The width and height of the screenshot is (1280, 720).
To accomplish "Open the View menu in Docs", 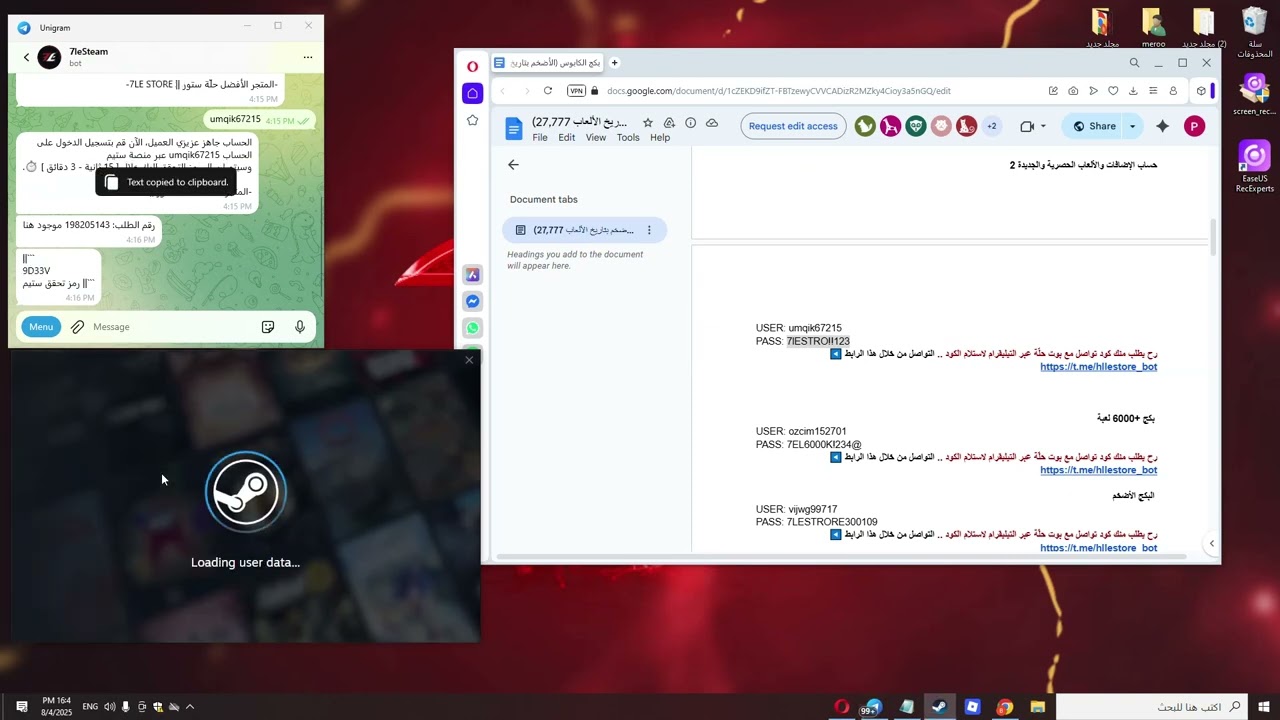I will 596,138.
